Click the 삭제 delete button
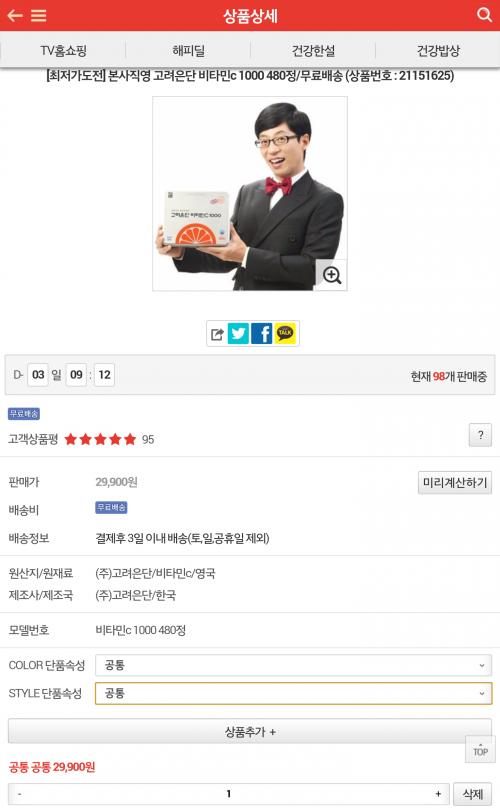Image resolution: width=500 pixels, height=808 pixels. pyautogui.click(x=473, y=794)
